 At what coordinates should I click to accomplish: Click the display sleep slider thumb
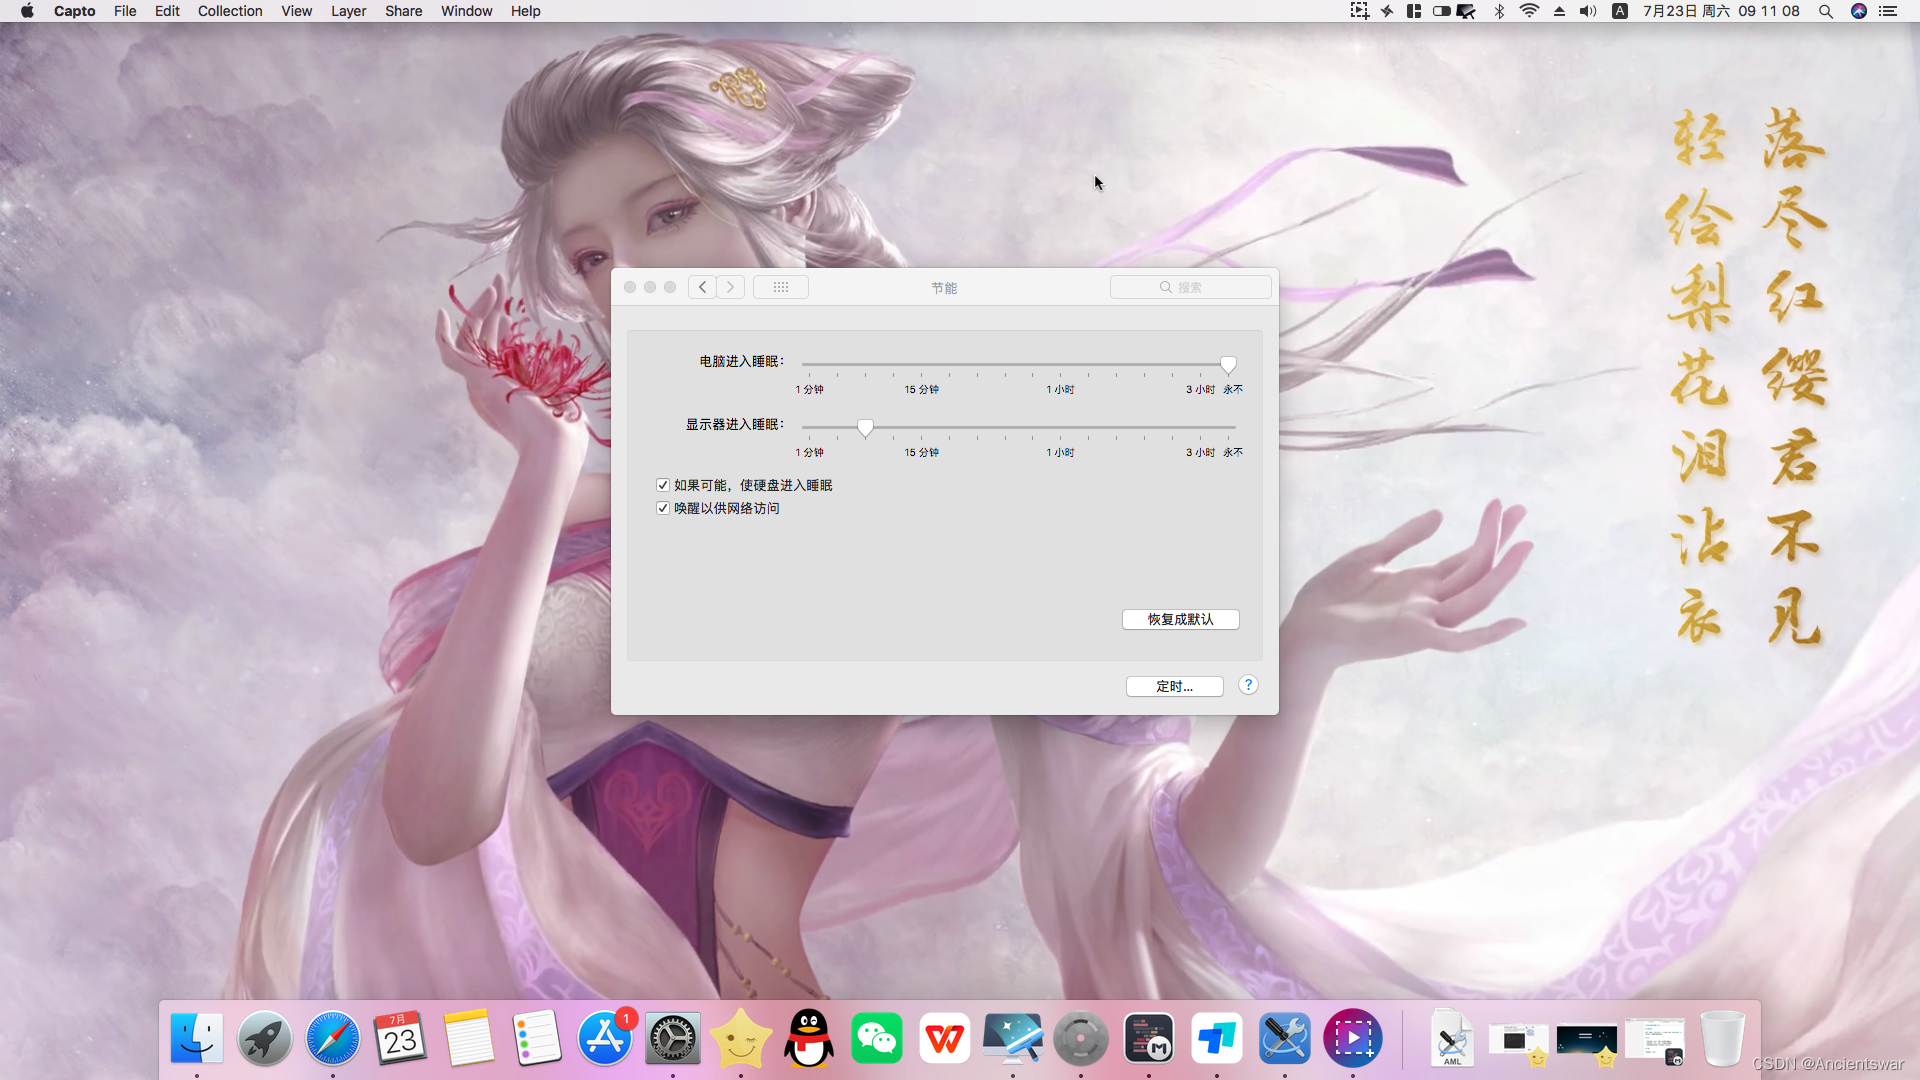pos(865,428)
